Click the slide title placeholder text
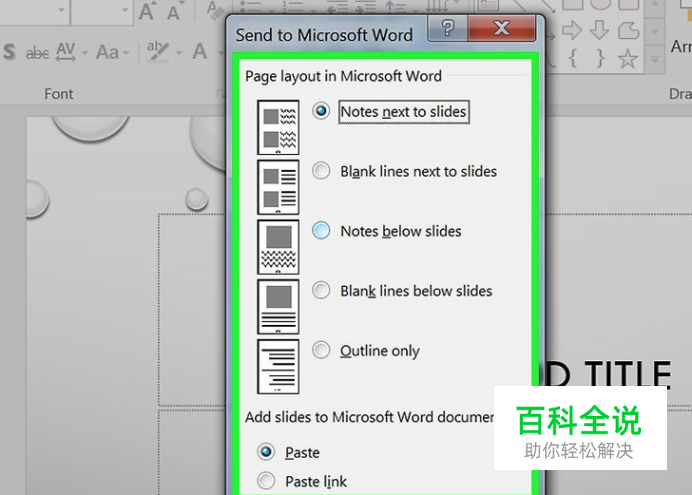Image resolution: width=692 pixels, height=495 pixels. (x=609, y=375)
